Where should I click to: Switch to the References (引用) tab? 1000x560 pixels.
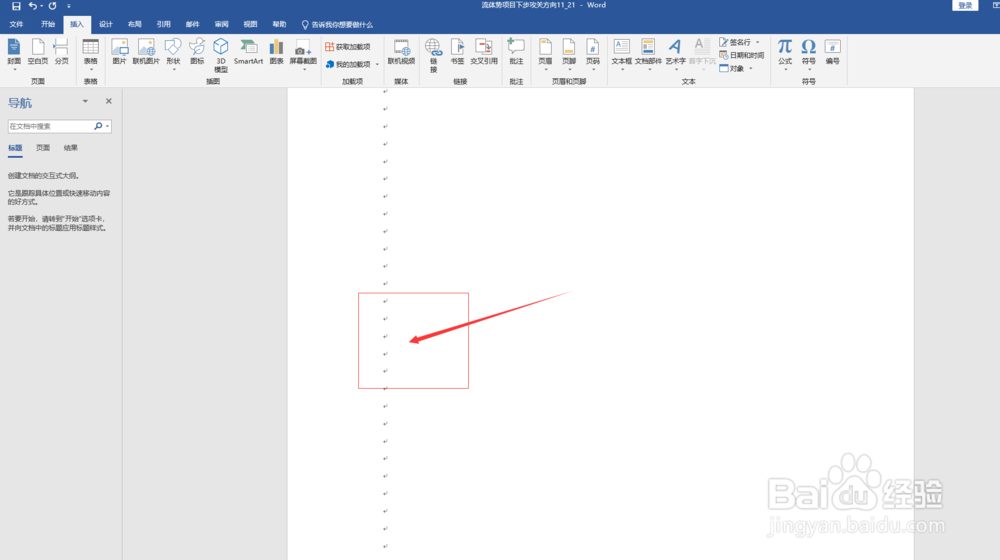(164, 24)
